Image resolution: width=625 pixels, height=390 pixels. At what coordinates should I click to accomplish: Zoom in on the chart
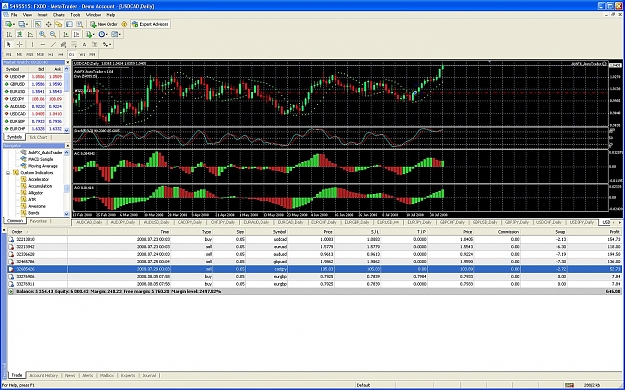[42, 34]
